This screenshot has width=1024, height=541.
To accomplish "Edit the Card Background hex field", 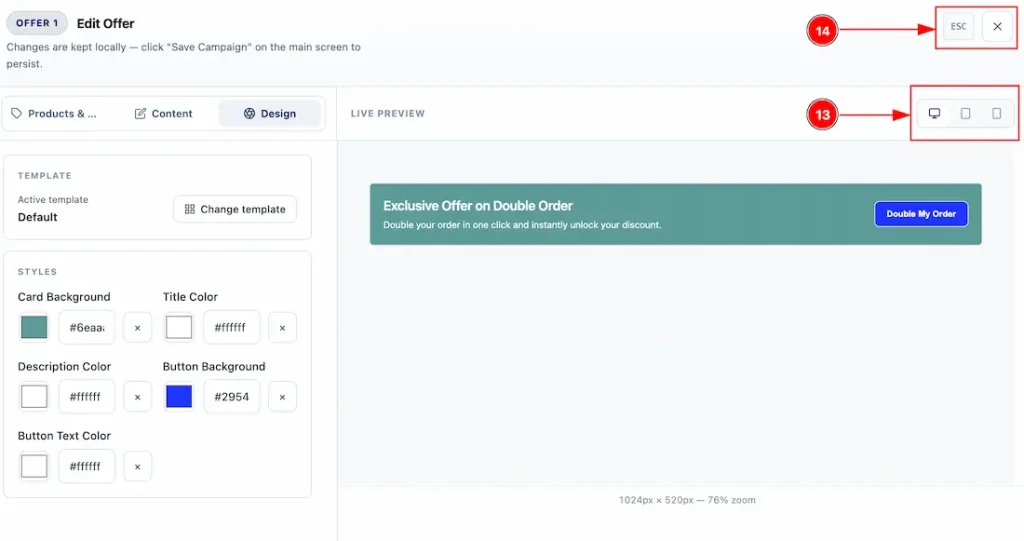I will pos(87,327).
